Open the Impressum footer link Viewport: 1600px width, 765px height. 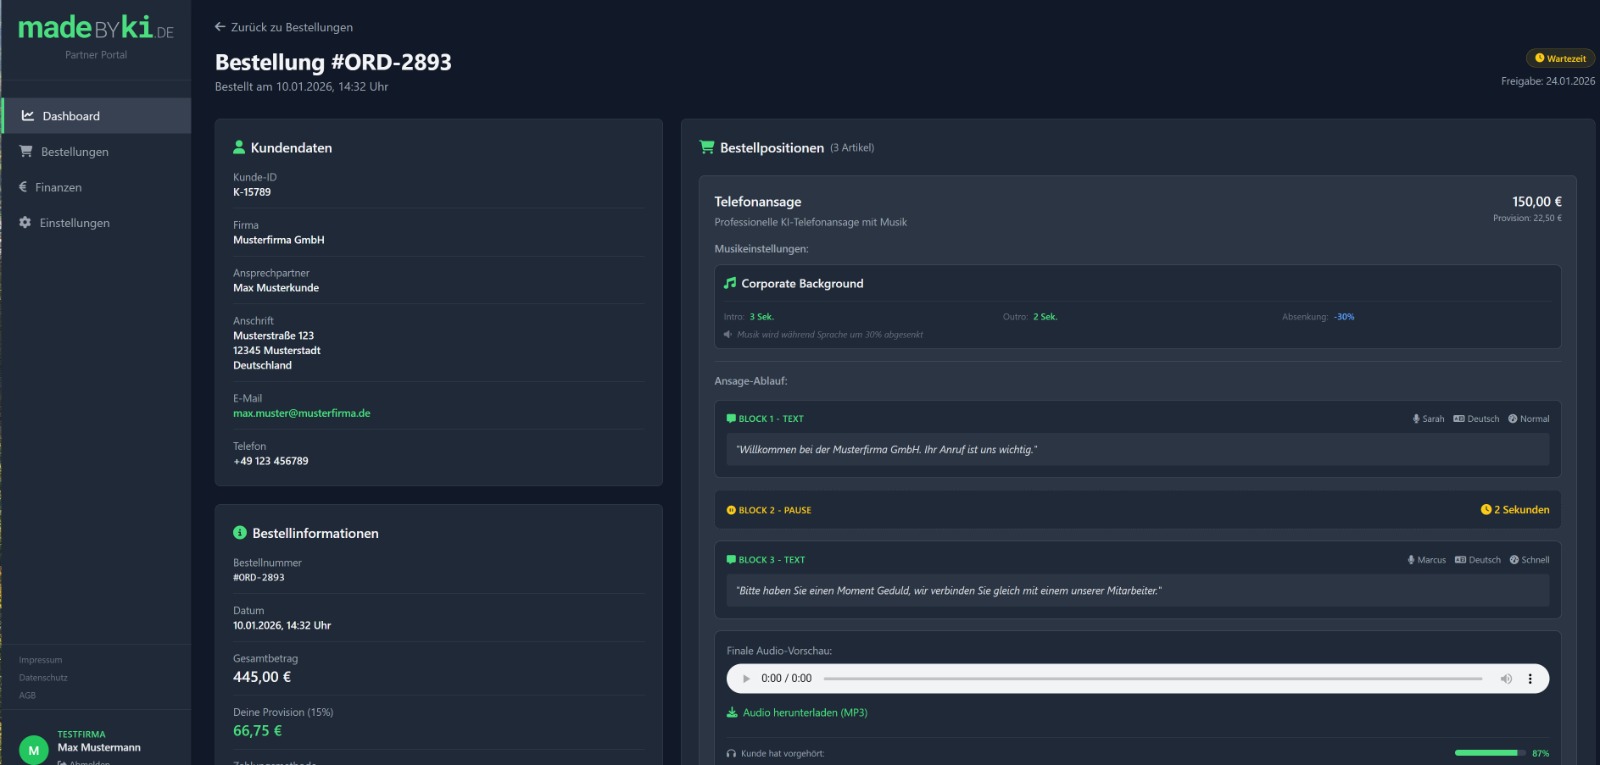point(40,660)
